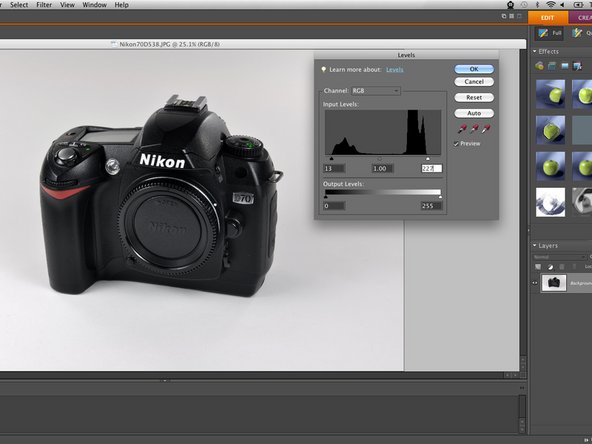Click the battery icon in the macOS menu bar
The width and height of the screenshot is (592, 444).
point(578,5)
